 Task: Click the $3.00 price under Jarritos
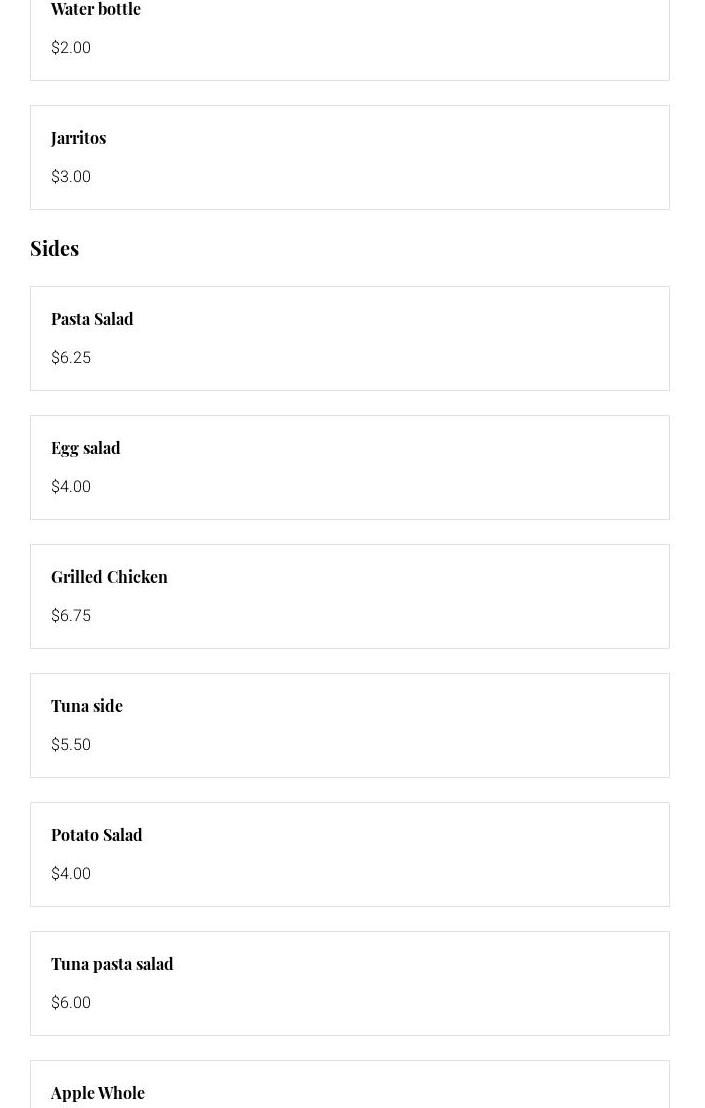71,177
